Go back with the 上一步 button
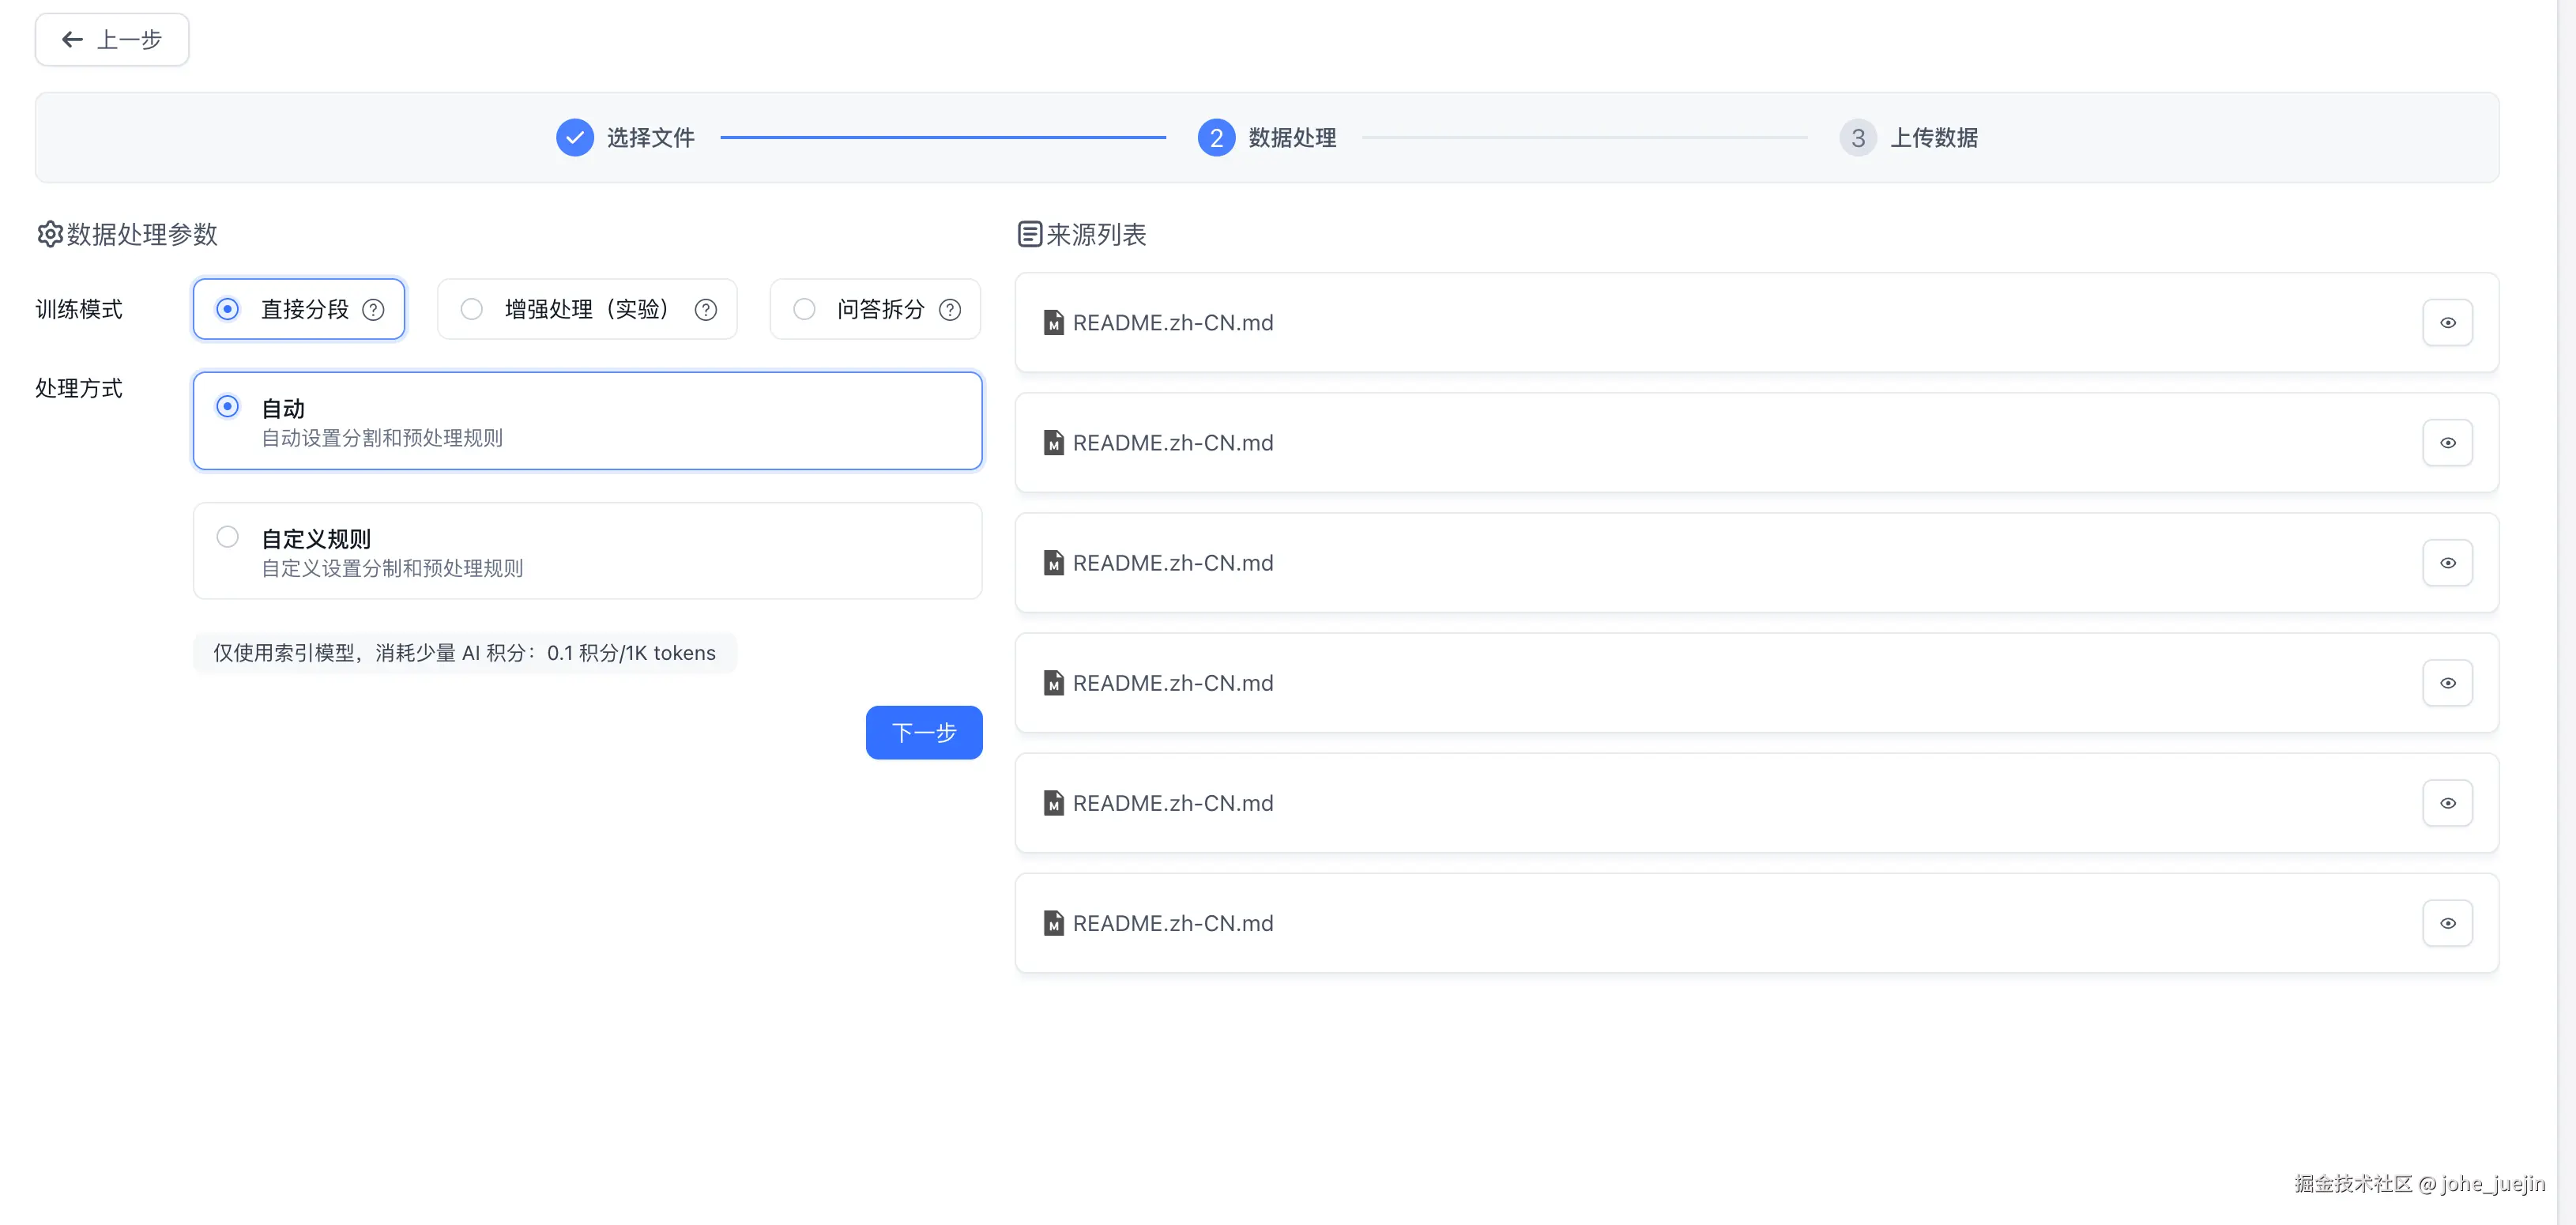Viewport: 2576px width, 1225px height. [112, 40]
